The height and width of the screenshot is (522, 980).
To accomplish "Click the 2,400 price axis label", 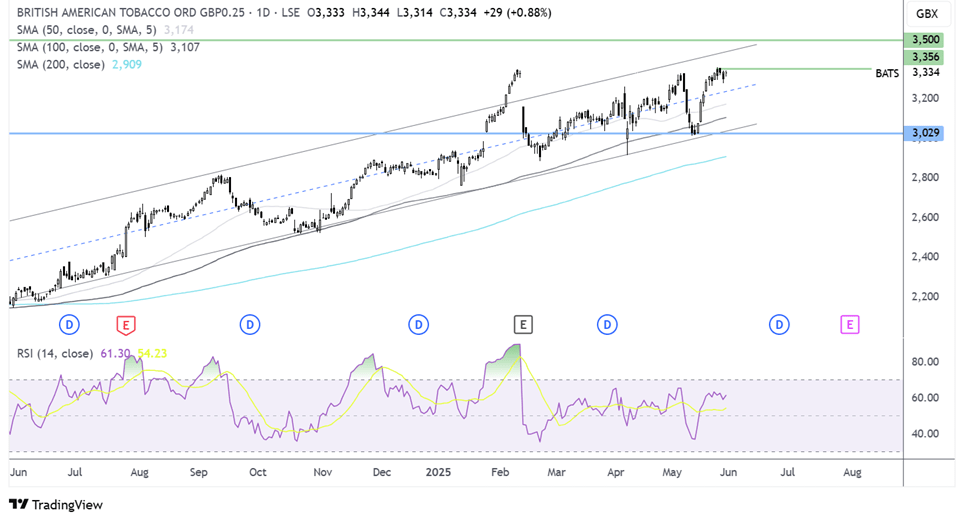I will tap(926, 257).
